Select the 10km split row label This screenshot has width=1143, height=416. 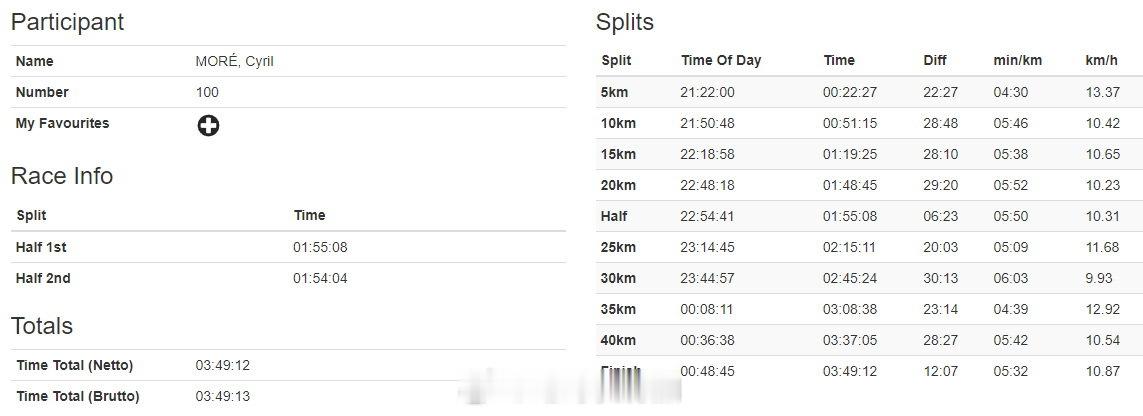coord(618,123)
